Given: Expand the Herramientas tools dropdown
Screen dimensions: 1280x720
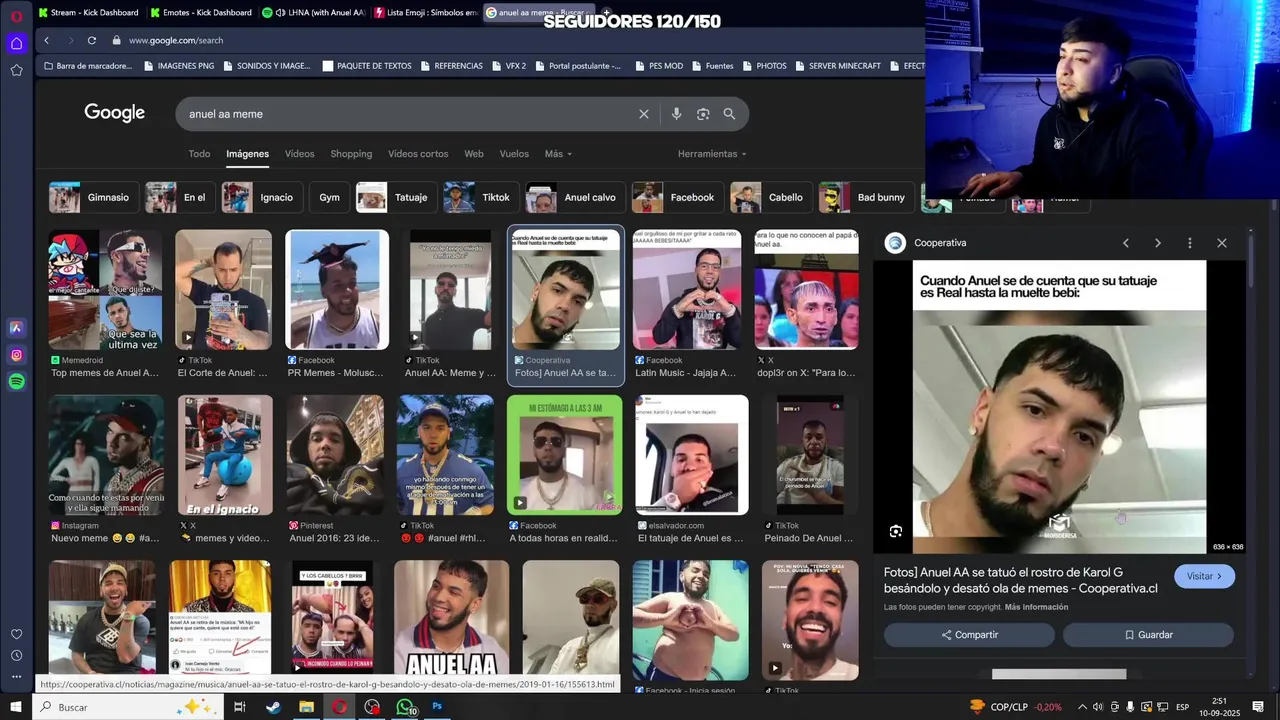Looking at the screenshot, I should point(712,154).
